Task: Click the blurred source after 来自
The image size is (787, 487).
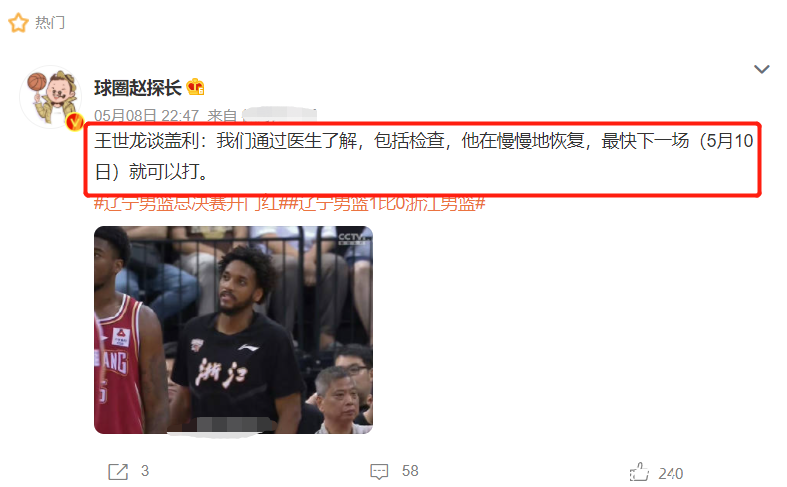Action: coord(279,115)
